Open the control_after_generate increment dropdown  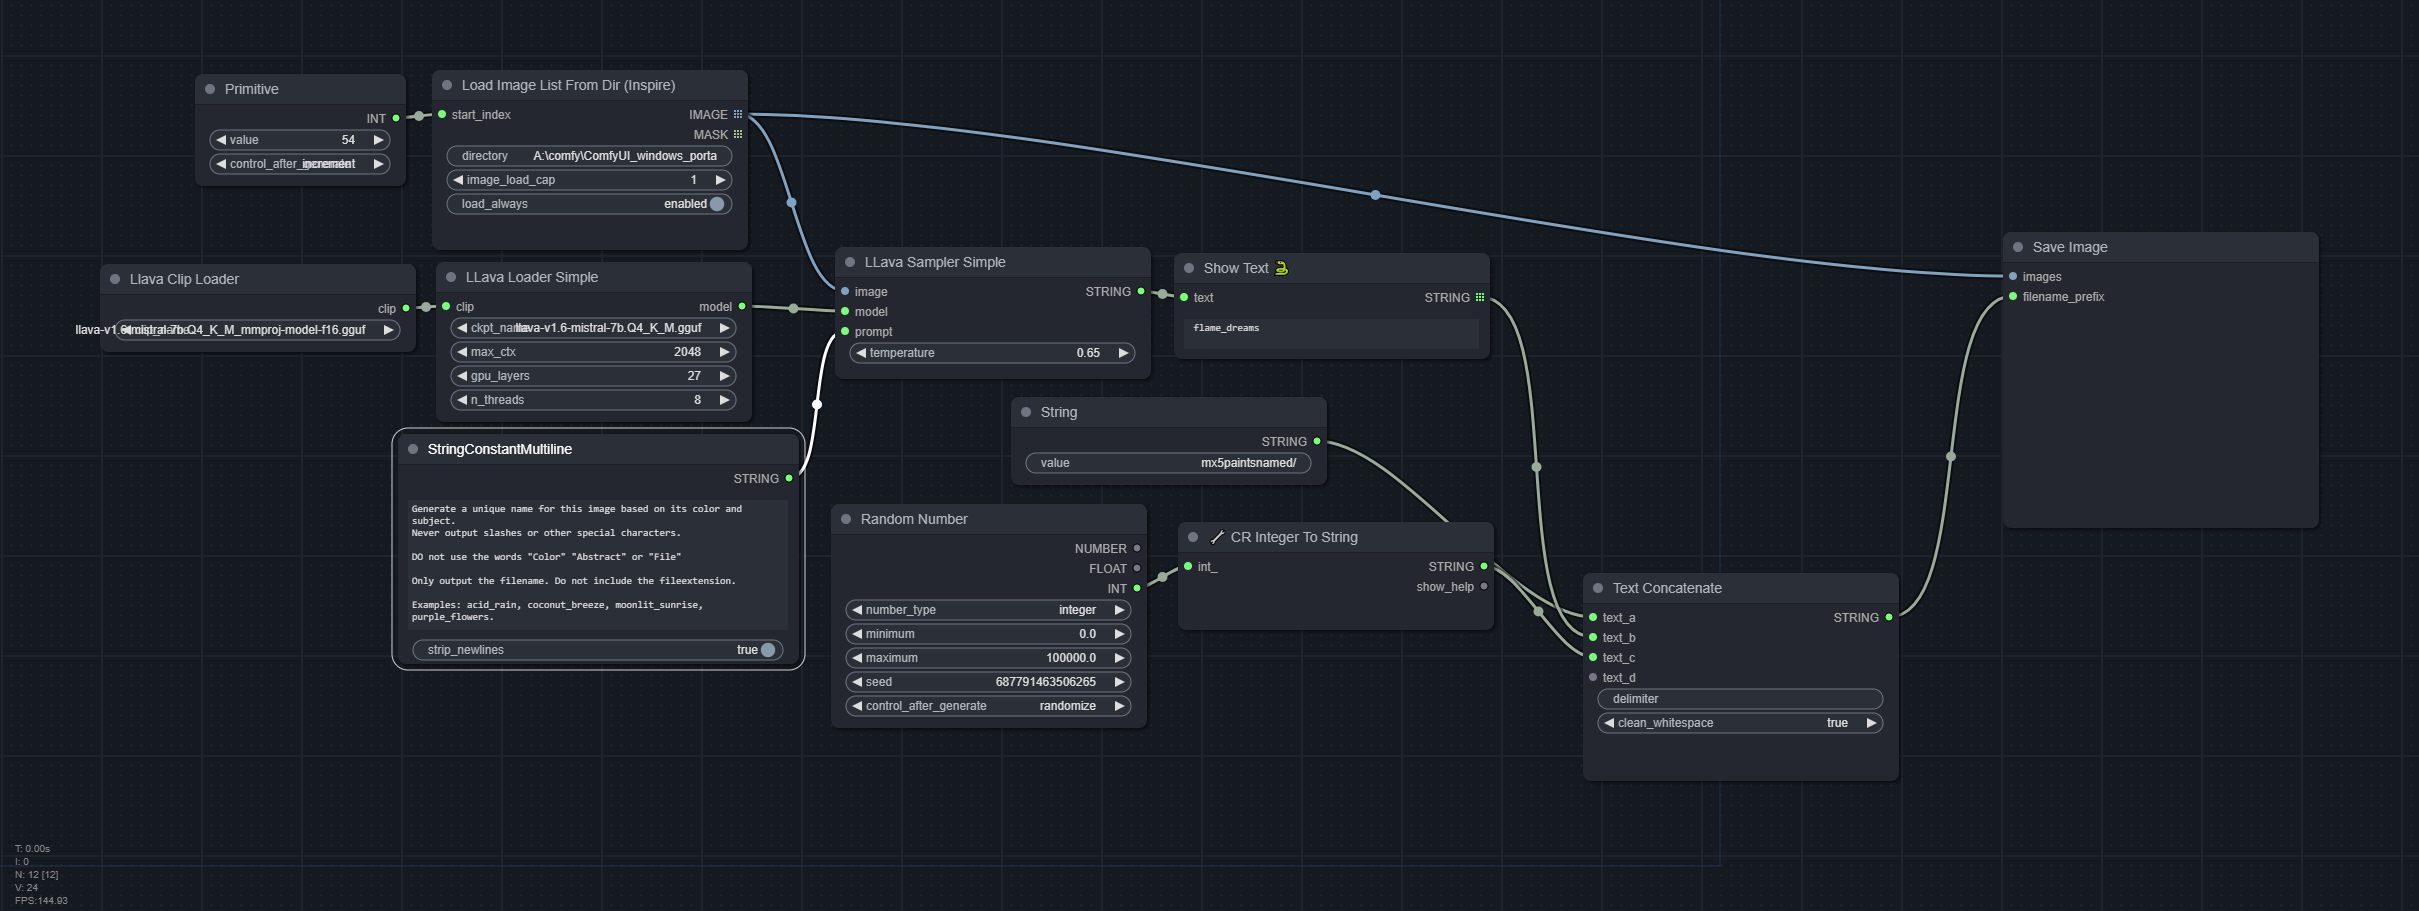(x=299, y=164)
